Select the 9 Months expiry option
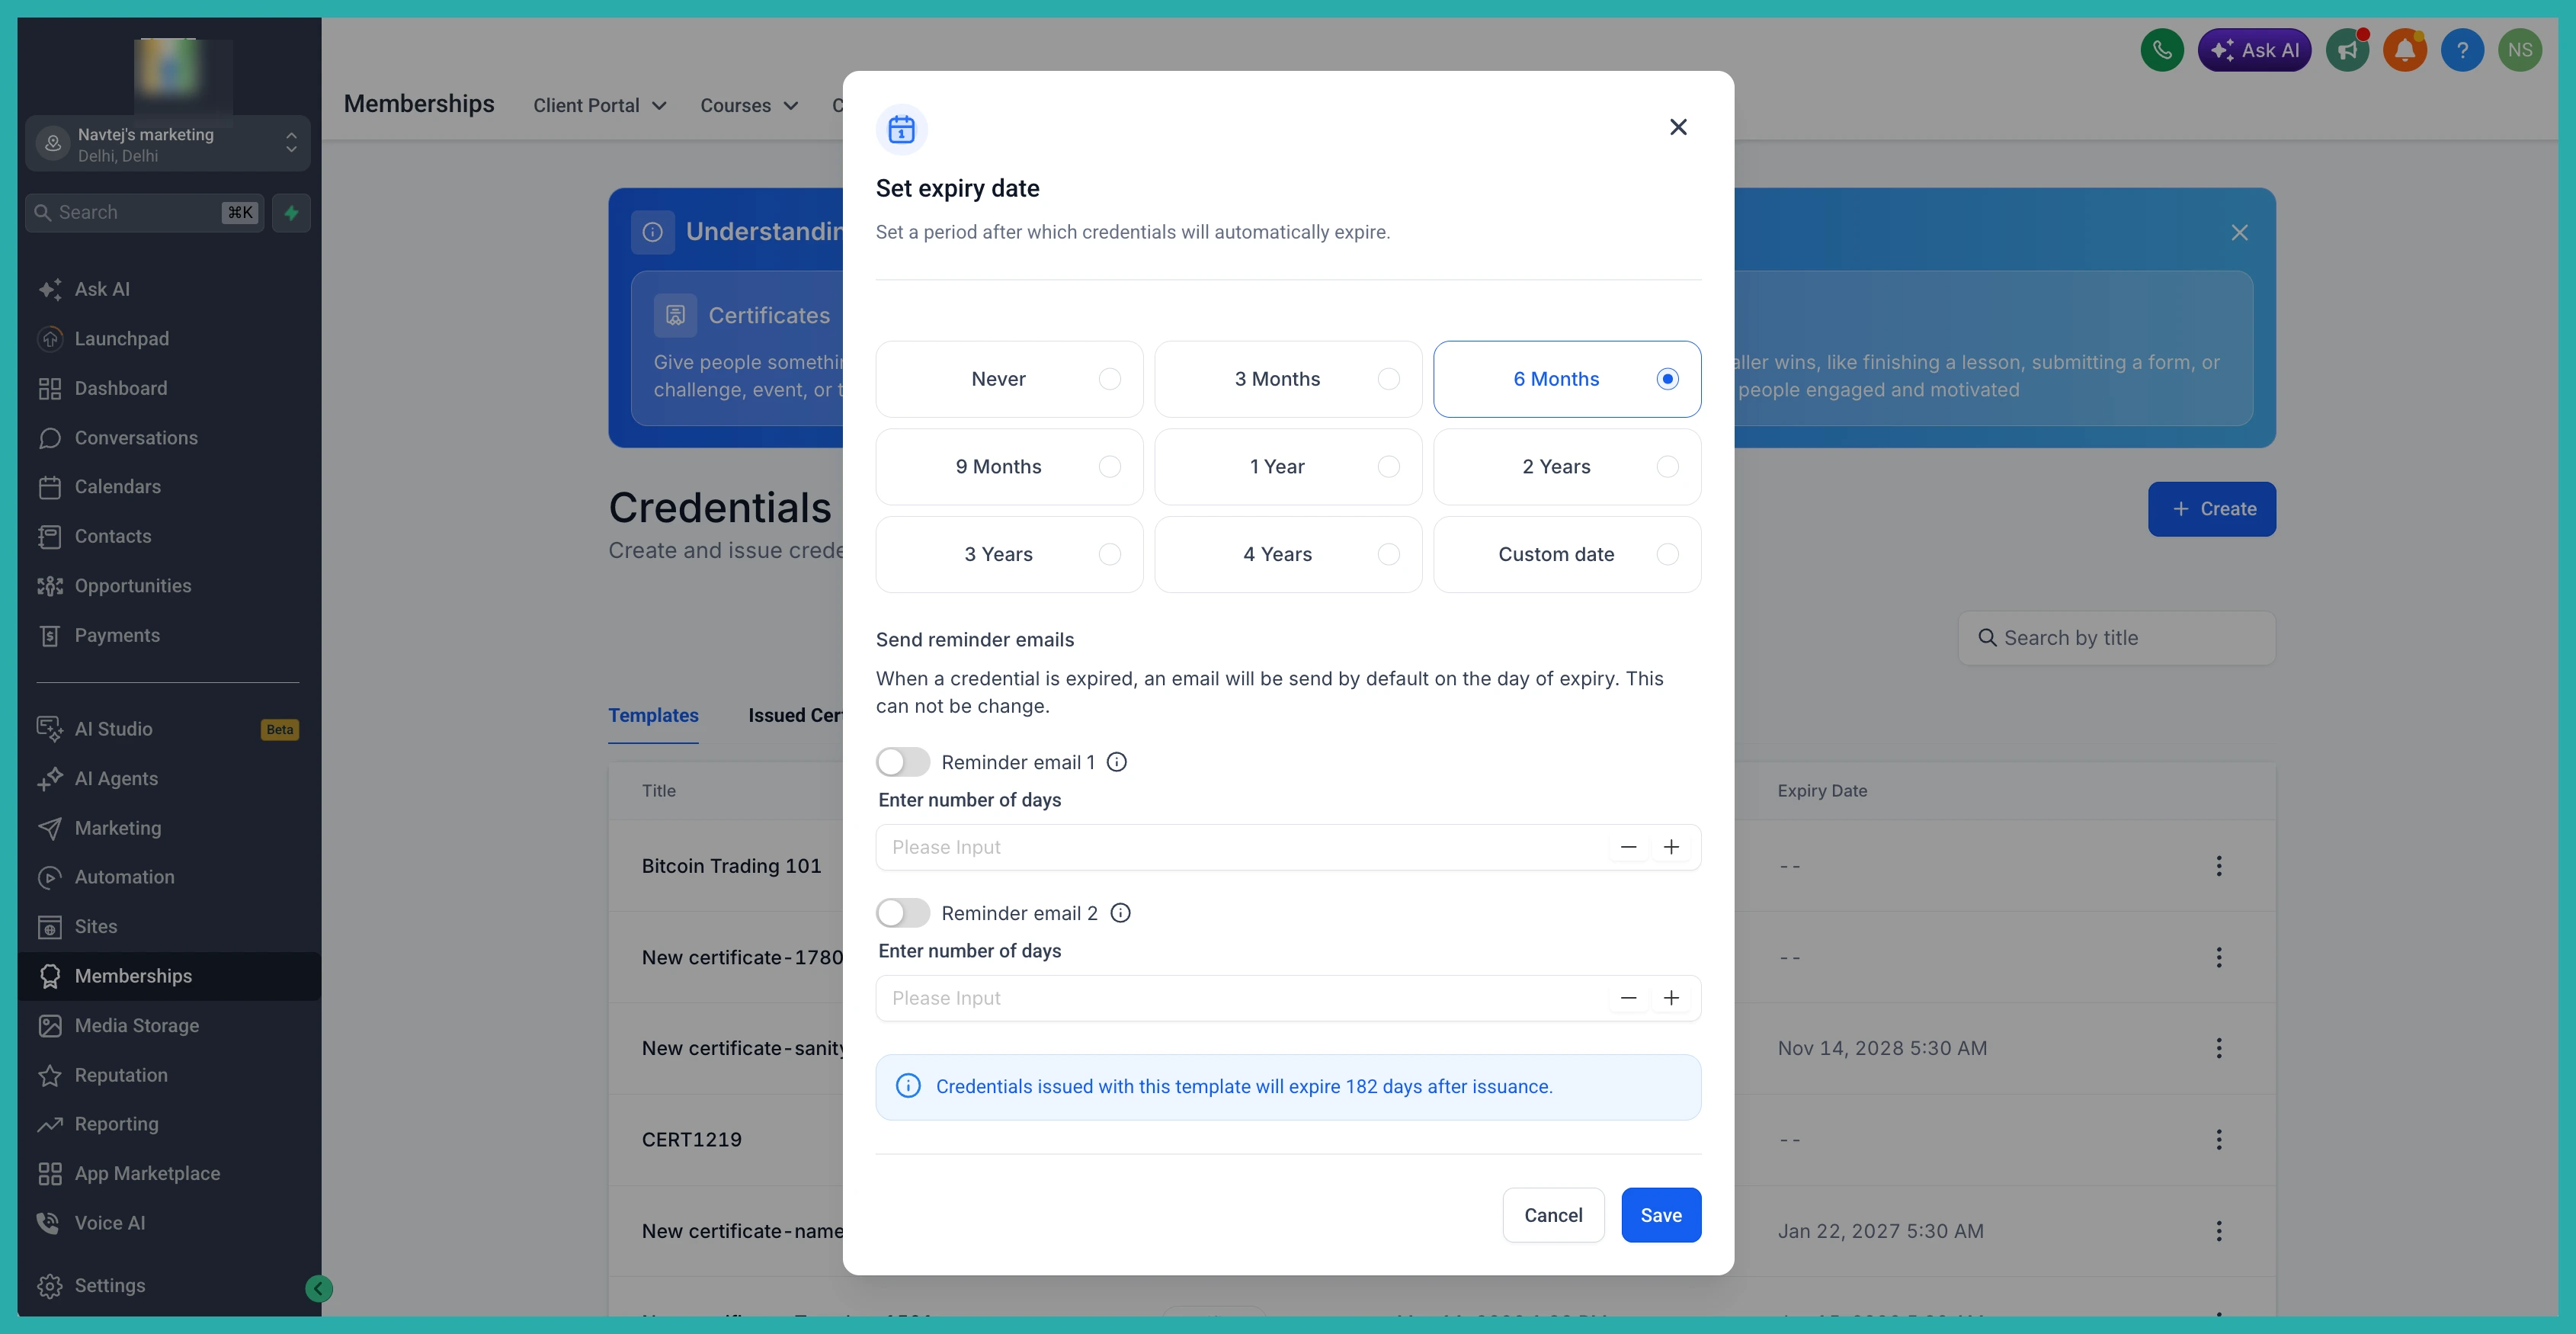This screenshot has height=1334, width=2576. tap(1009, 467)
